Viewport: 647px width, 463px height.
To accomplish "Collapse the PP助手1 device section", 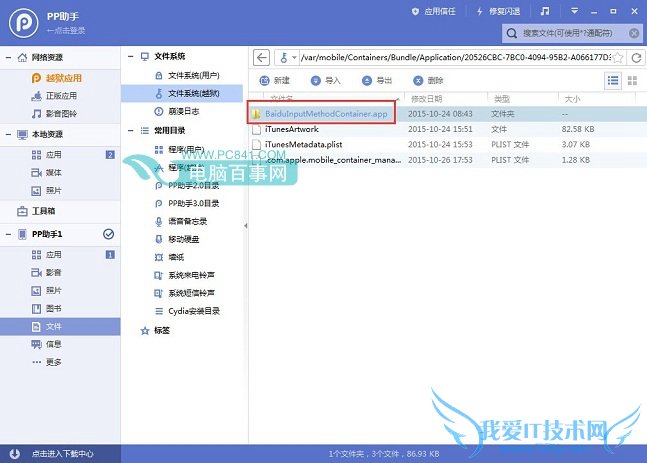I will (8, 234).
